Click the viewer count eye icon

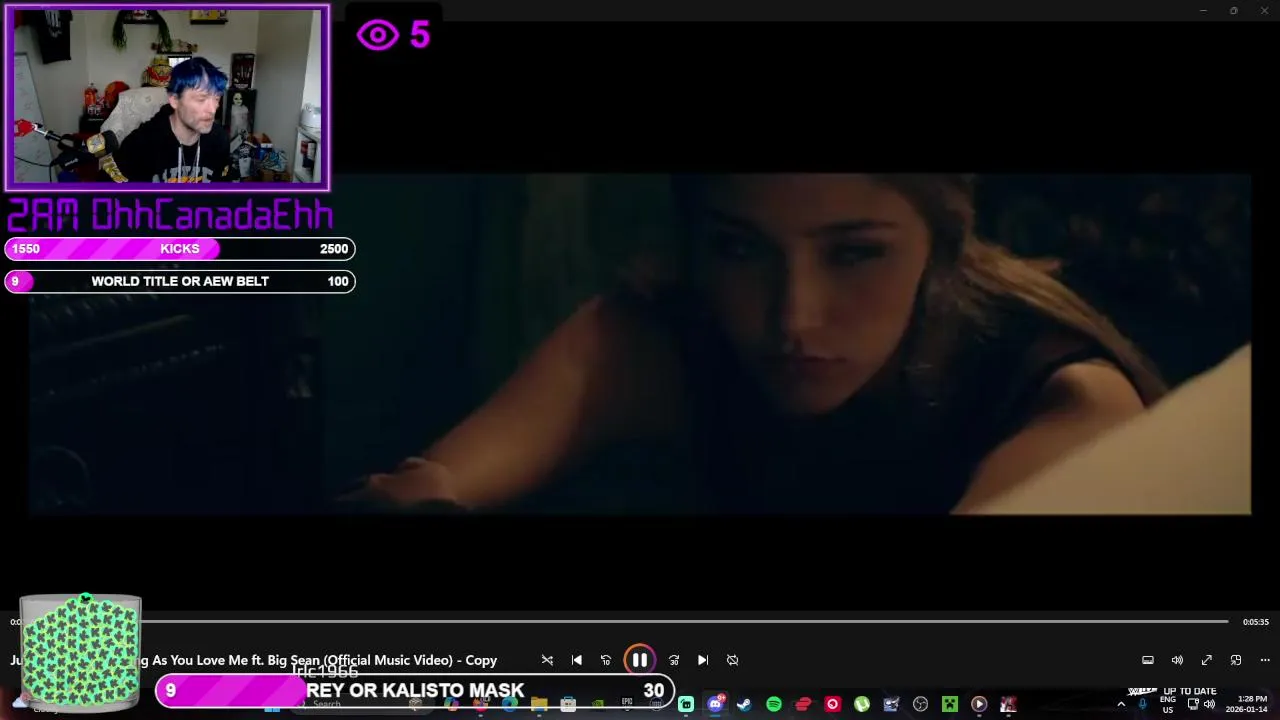click(377, 35)
